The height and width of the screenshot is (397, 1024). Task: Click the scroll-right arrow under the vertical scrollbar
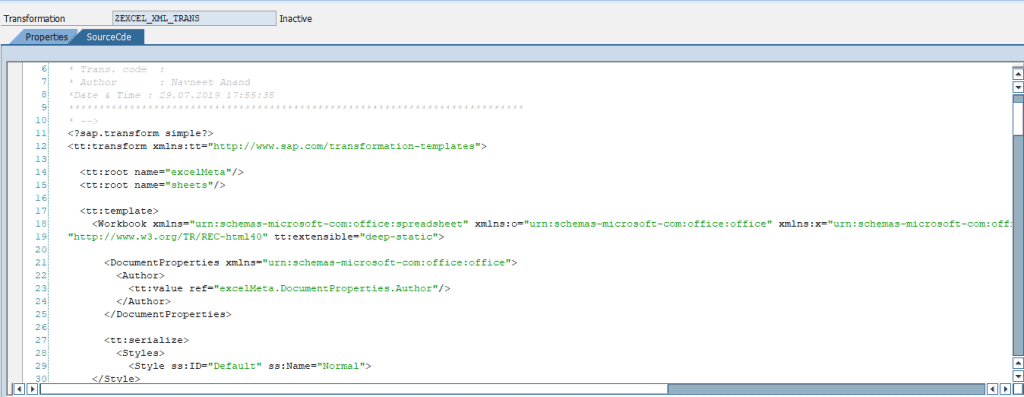tap(1005, 389)
